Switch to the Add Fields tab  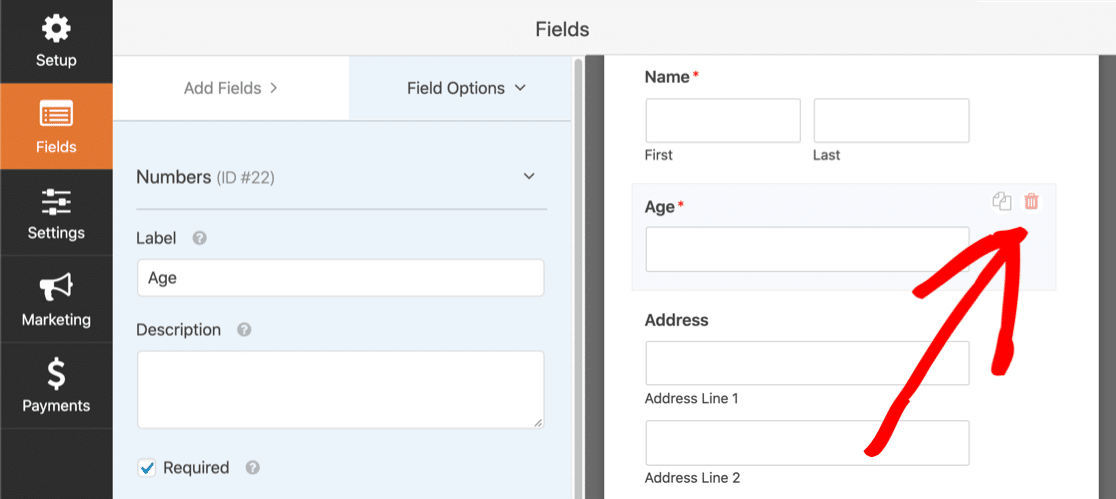pyautogui.click(x=230, y=88)
